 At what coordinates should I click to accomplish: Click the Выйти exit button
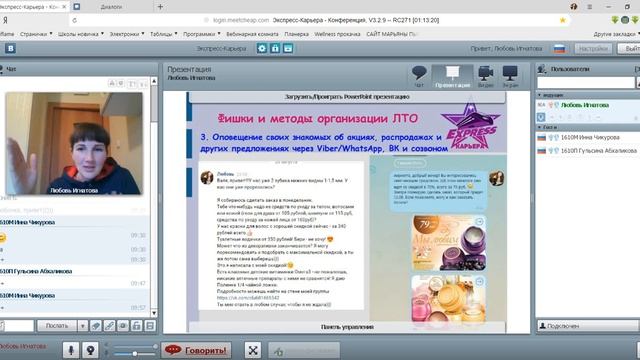coord(629,49)
